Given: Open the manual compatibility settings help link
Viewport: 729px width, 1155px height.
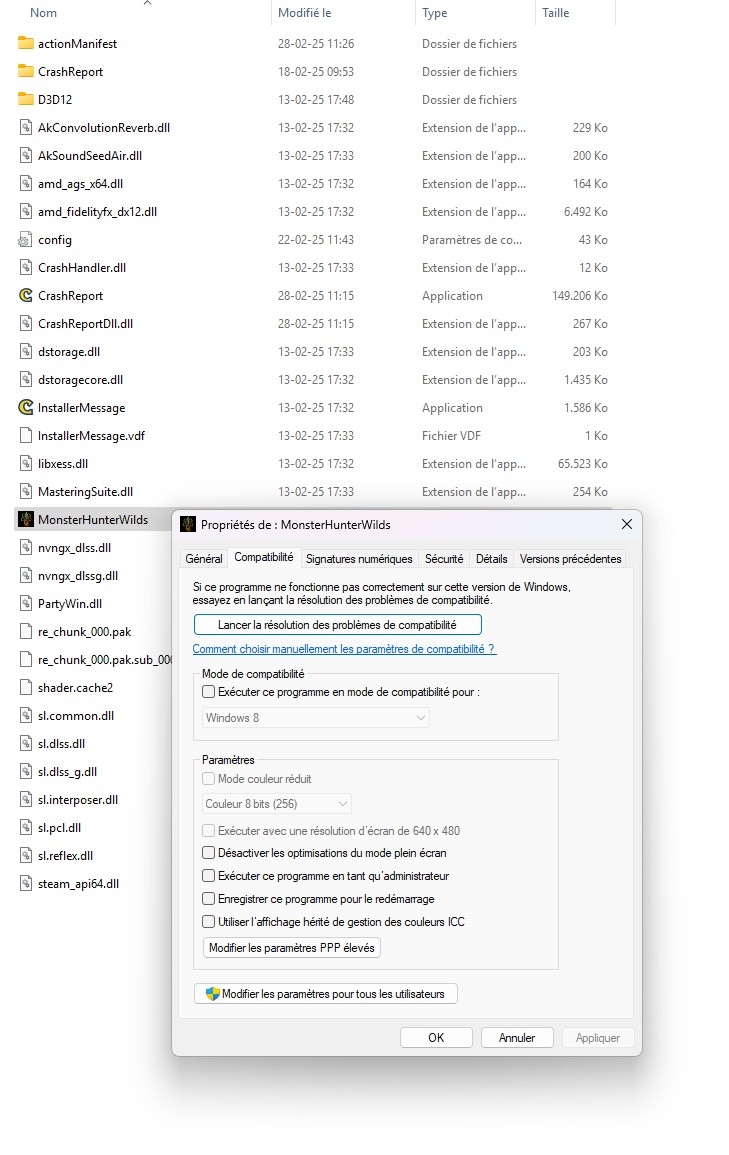Looking at the screenshot, I should click(x=344, y=649).
